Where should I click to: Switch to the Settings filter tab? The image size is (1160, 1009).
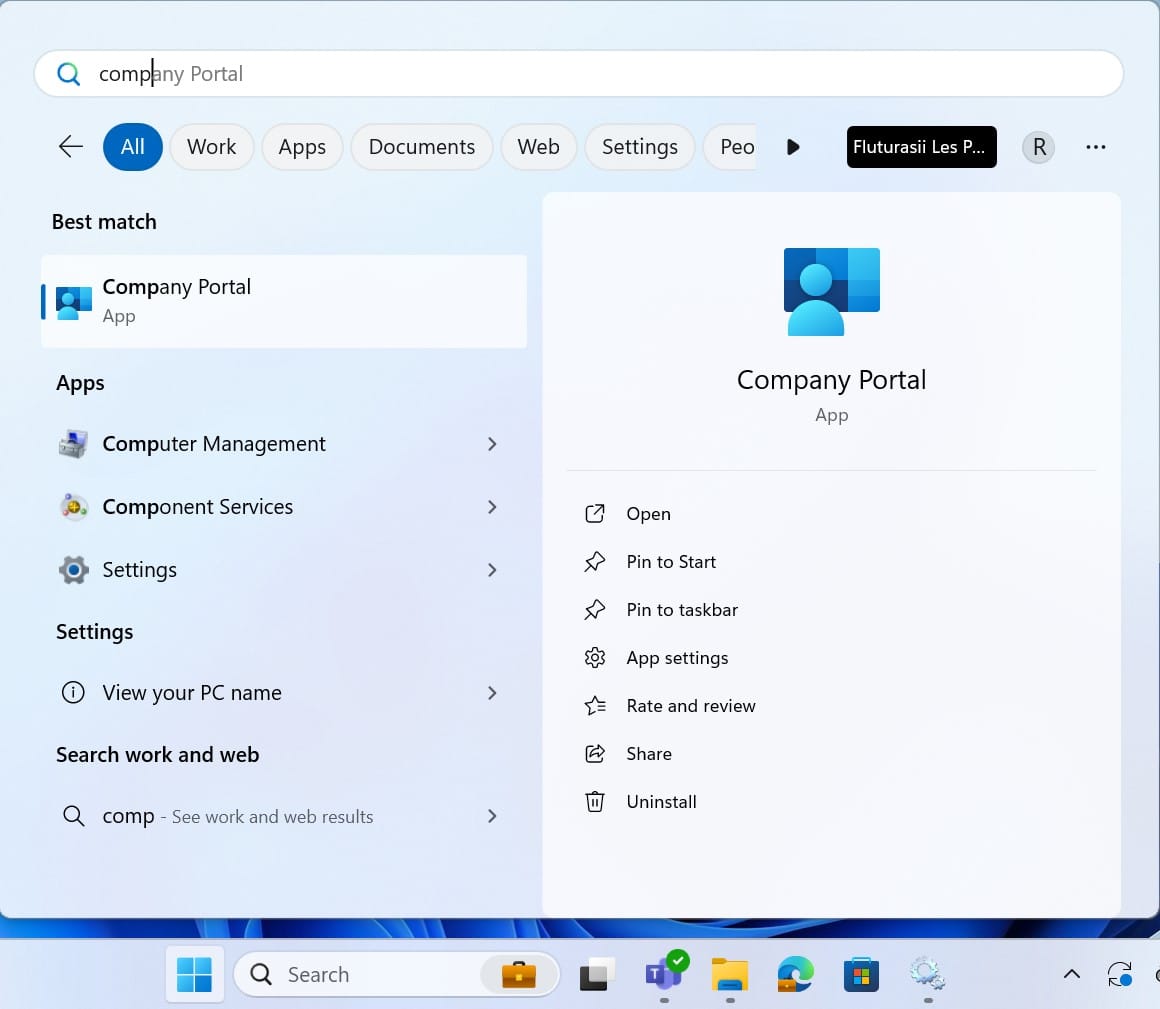pyautogui.click(x=640, y=146)
